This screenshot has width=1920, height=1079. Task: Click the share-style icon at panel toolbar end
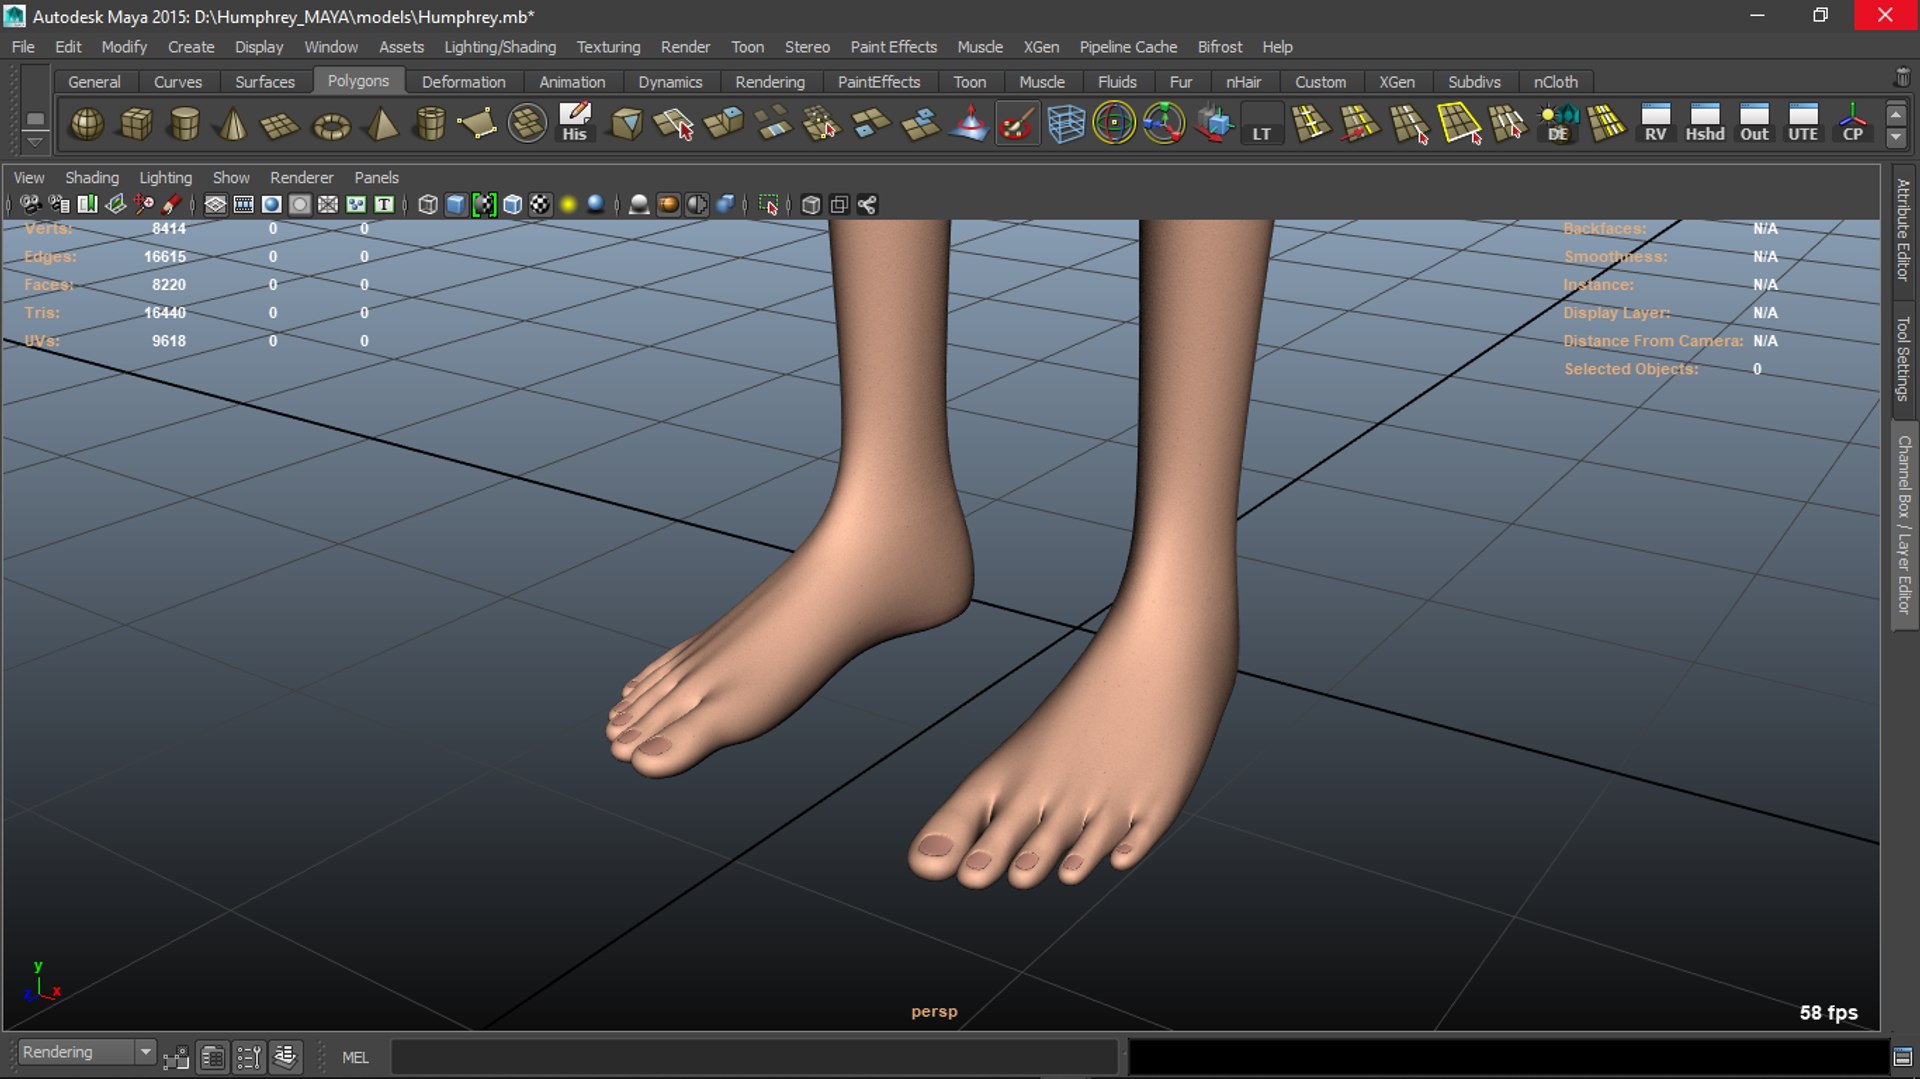[x=867, y=205]
